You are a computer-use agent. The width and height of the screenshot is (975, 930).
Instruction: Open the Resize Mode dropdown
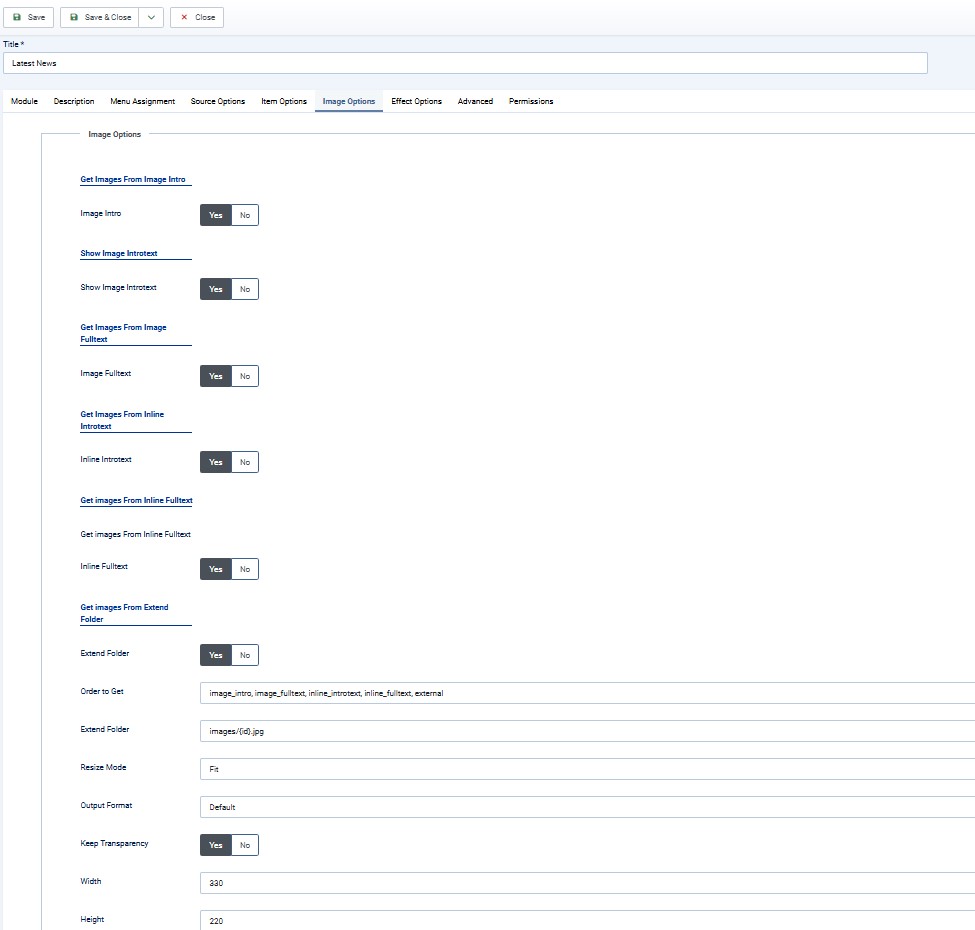[x=587, y=769]
